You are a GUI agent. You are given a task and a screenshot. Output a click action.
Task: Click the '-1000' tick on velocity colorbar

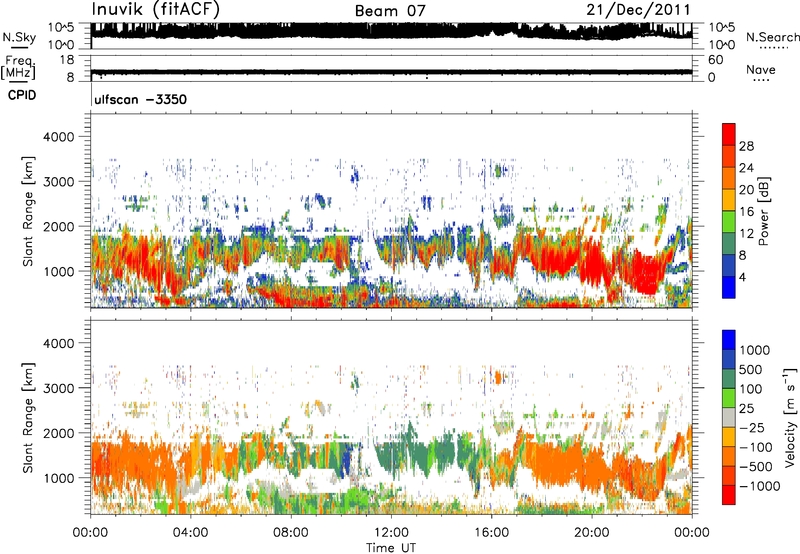point(759,486)
